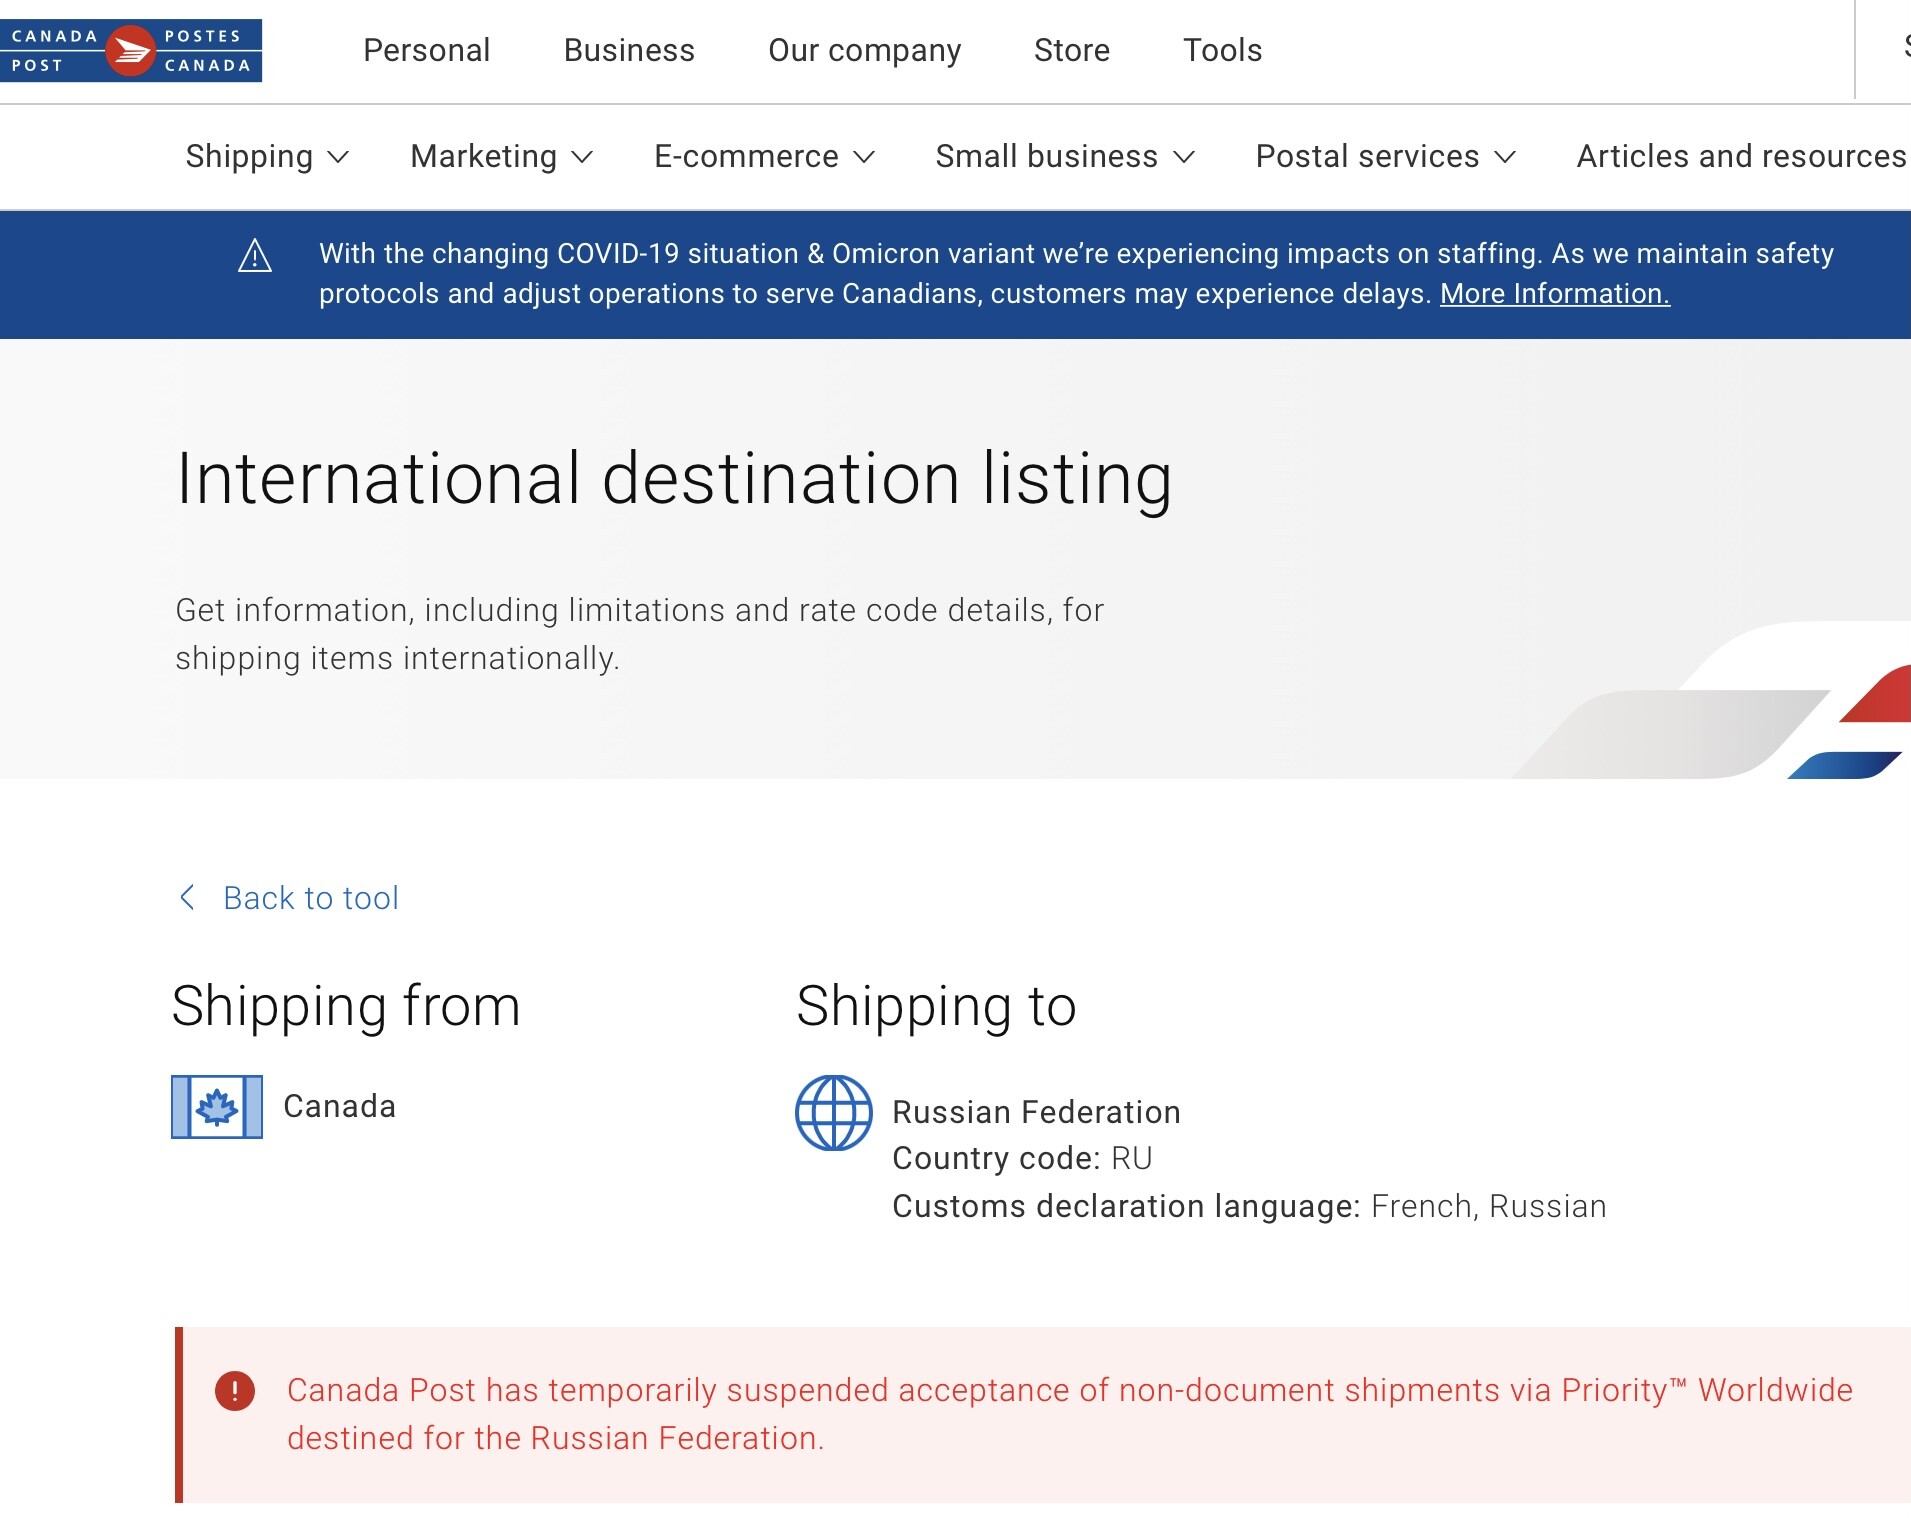Click the globe icon beside Russian Federation
Screen dimensions: 1911x1518
click(x=833, y=1113)
